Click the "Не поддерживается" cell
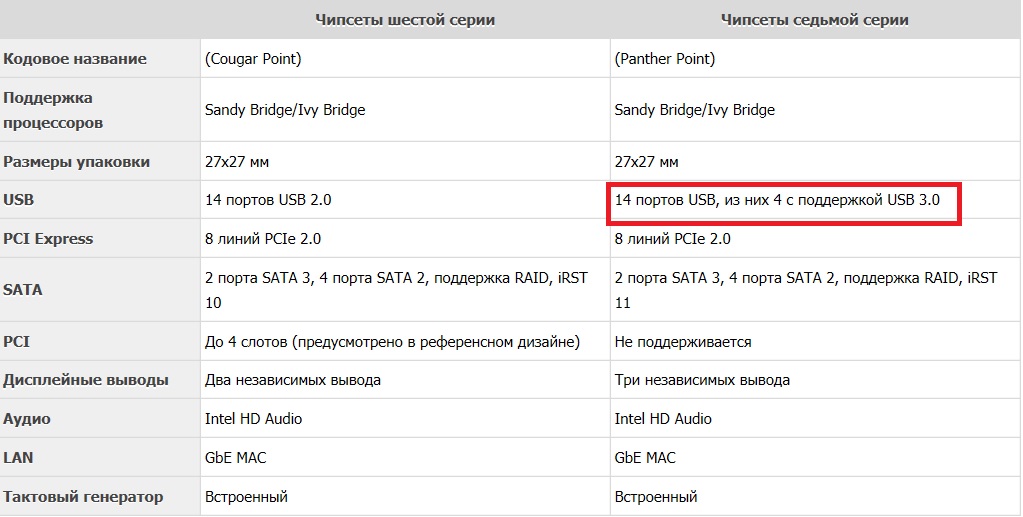This screenshot has height=517, width=1023. point(683,342)
